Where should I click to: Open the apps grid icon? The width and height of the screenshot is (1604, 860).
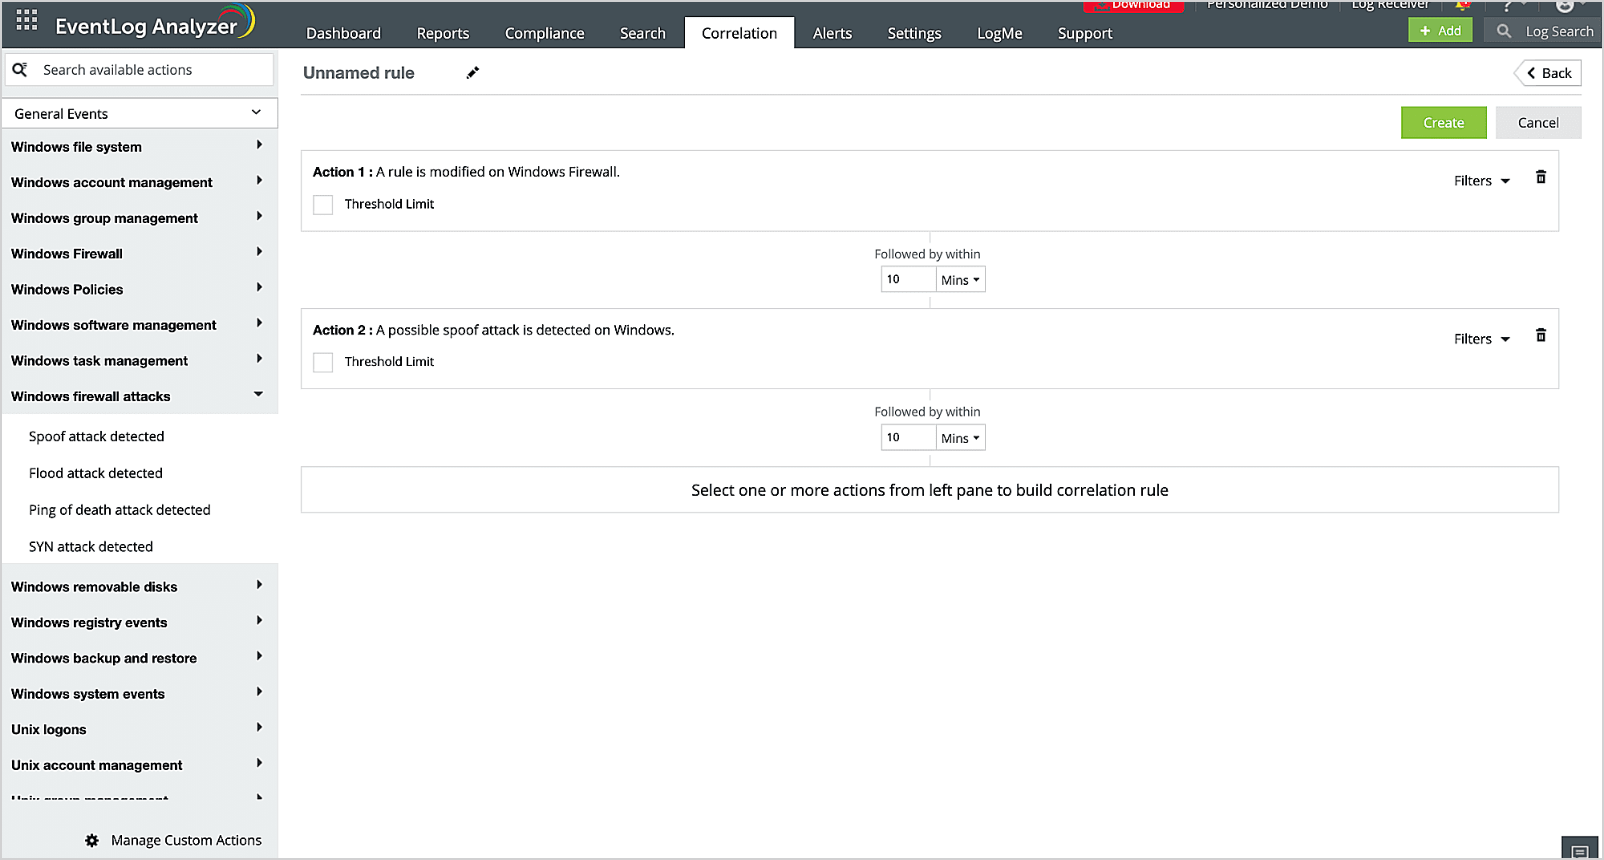pyautogui.click(x=27, y=20)
